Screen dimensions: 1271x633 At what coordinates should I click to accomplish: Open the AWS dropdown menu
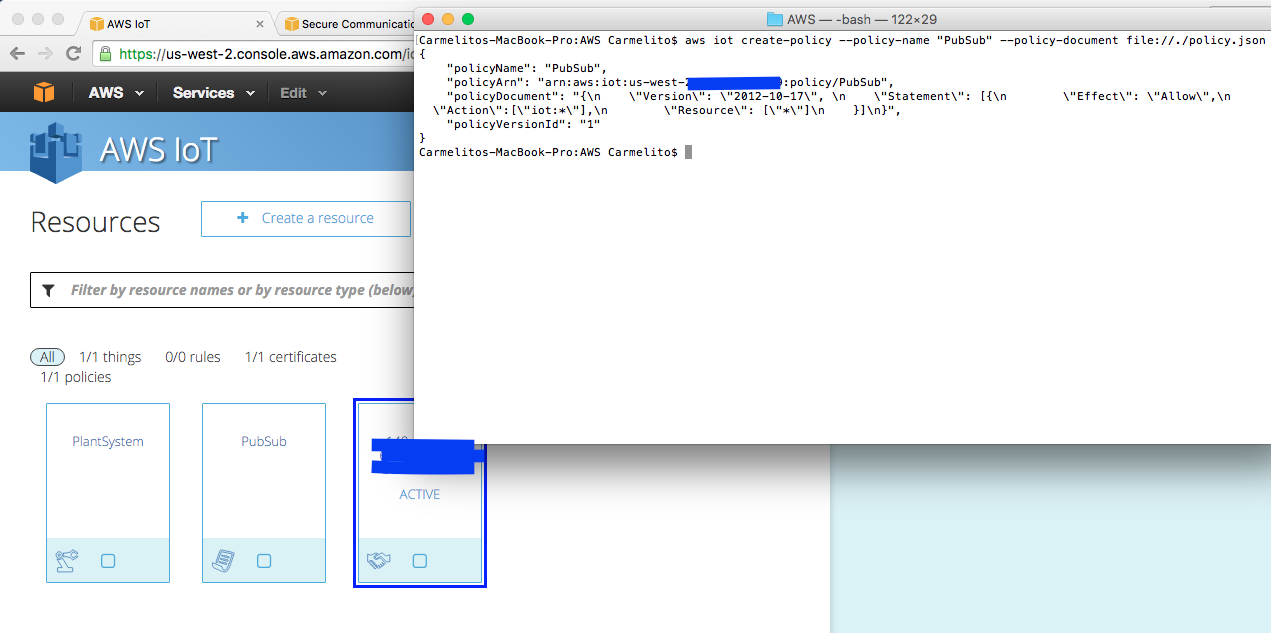(116, 92)
